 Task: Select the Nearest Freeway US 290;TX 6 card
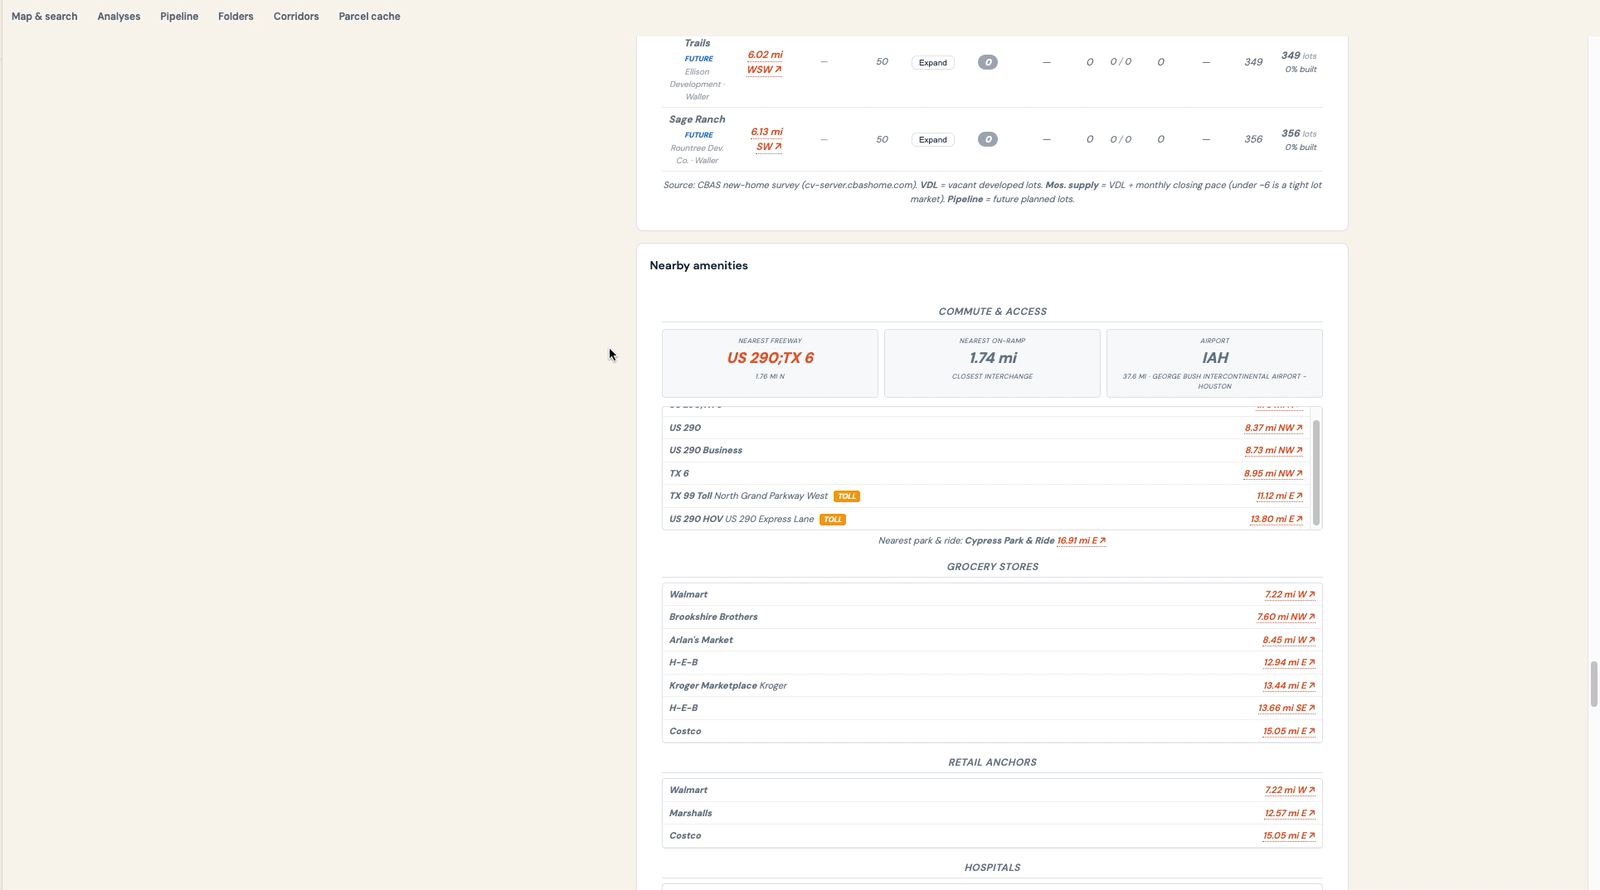tap(770, 363)
